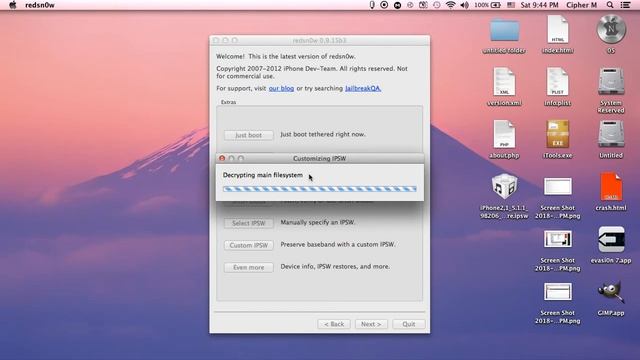The height and width of the screenshot is (360, 640).
Task: Select the Screen Shot thumbnail beside GIMP.app
Action: (x=558, y=291)
